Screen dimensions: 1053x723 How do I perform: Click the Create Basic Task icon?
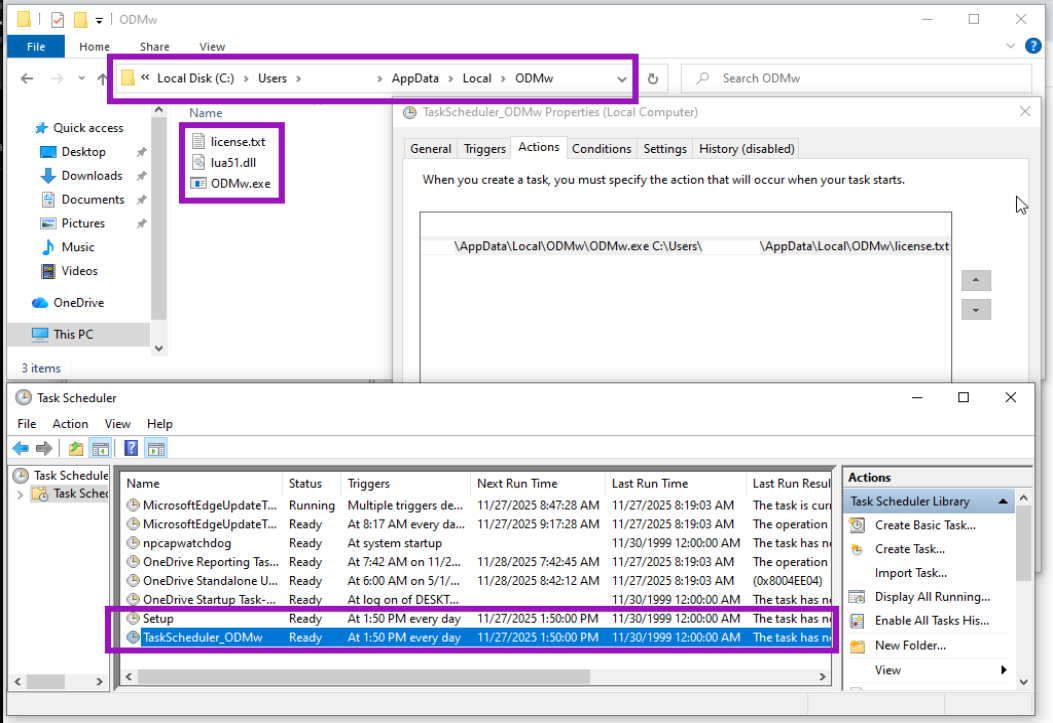click(x=858, y=525)
